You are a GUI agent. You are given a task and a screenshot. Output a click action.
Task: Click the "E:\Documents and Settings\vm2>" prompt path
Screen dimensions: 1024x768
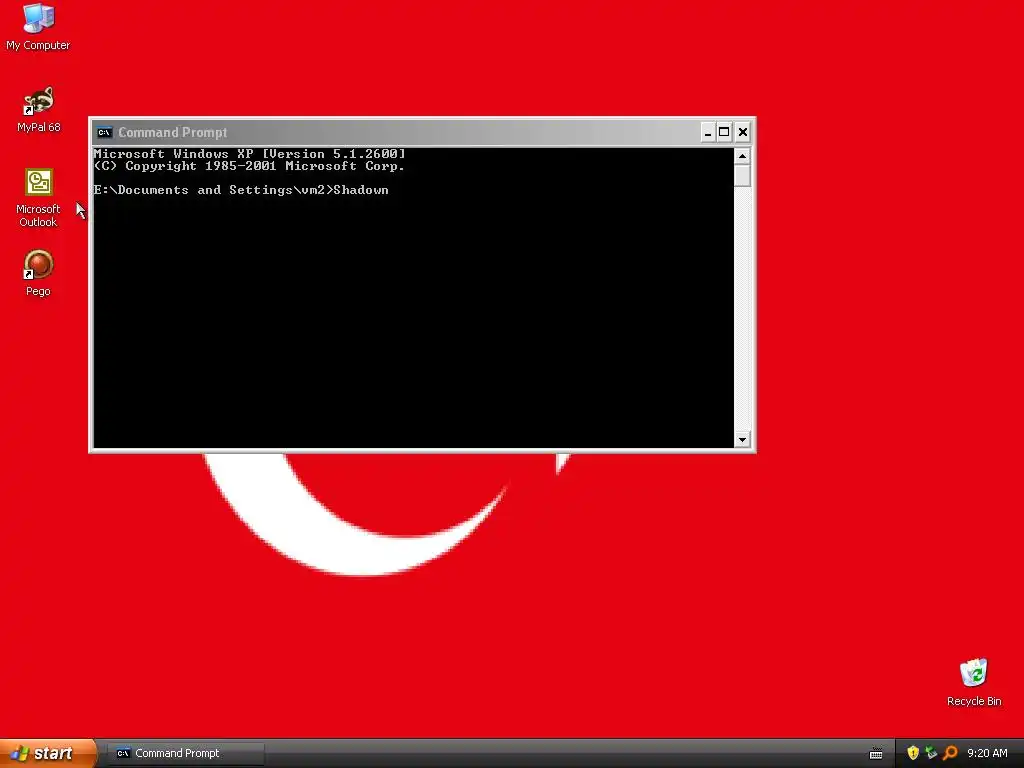(214, 190)
